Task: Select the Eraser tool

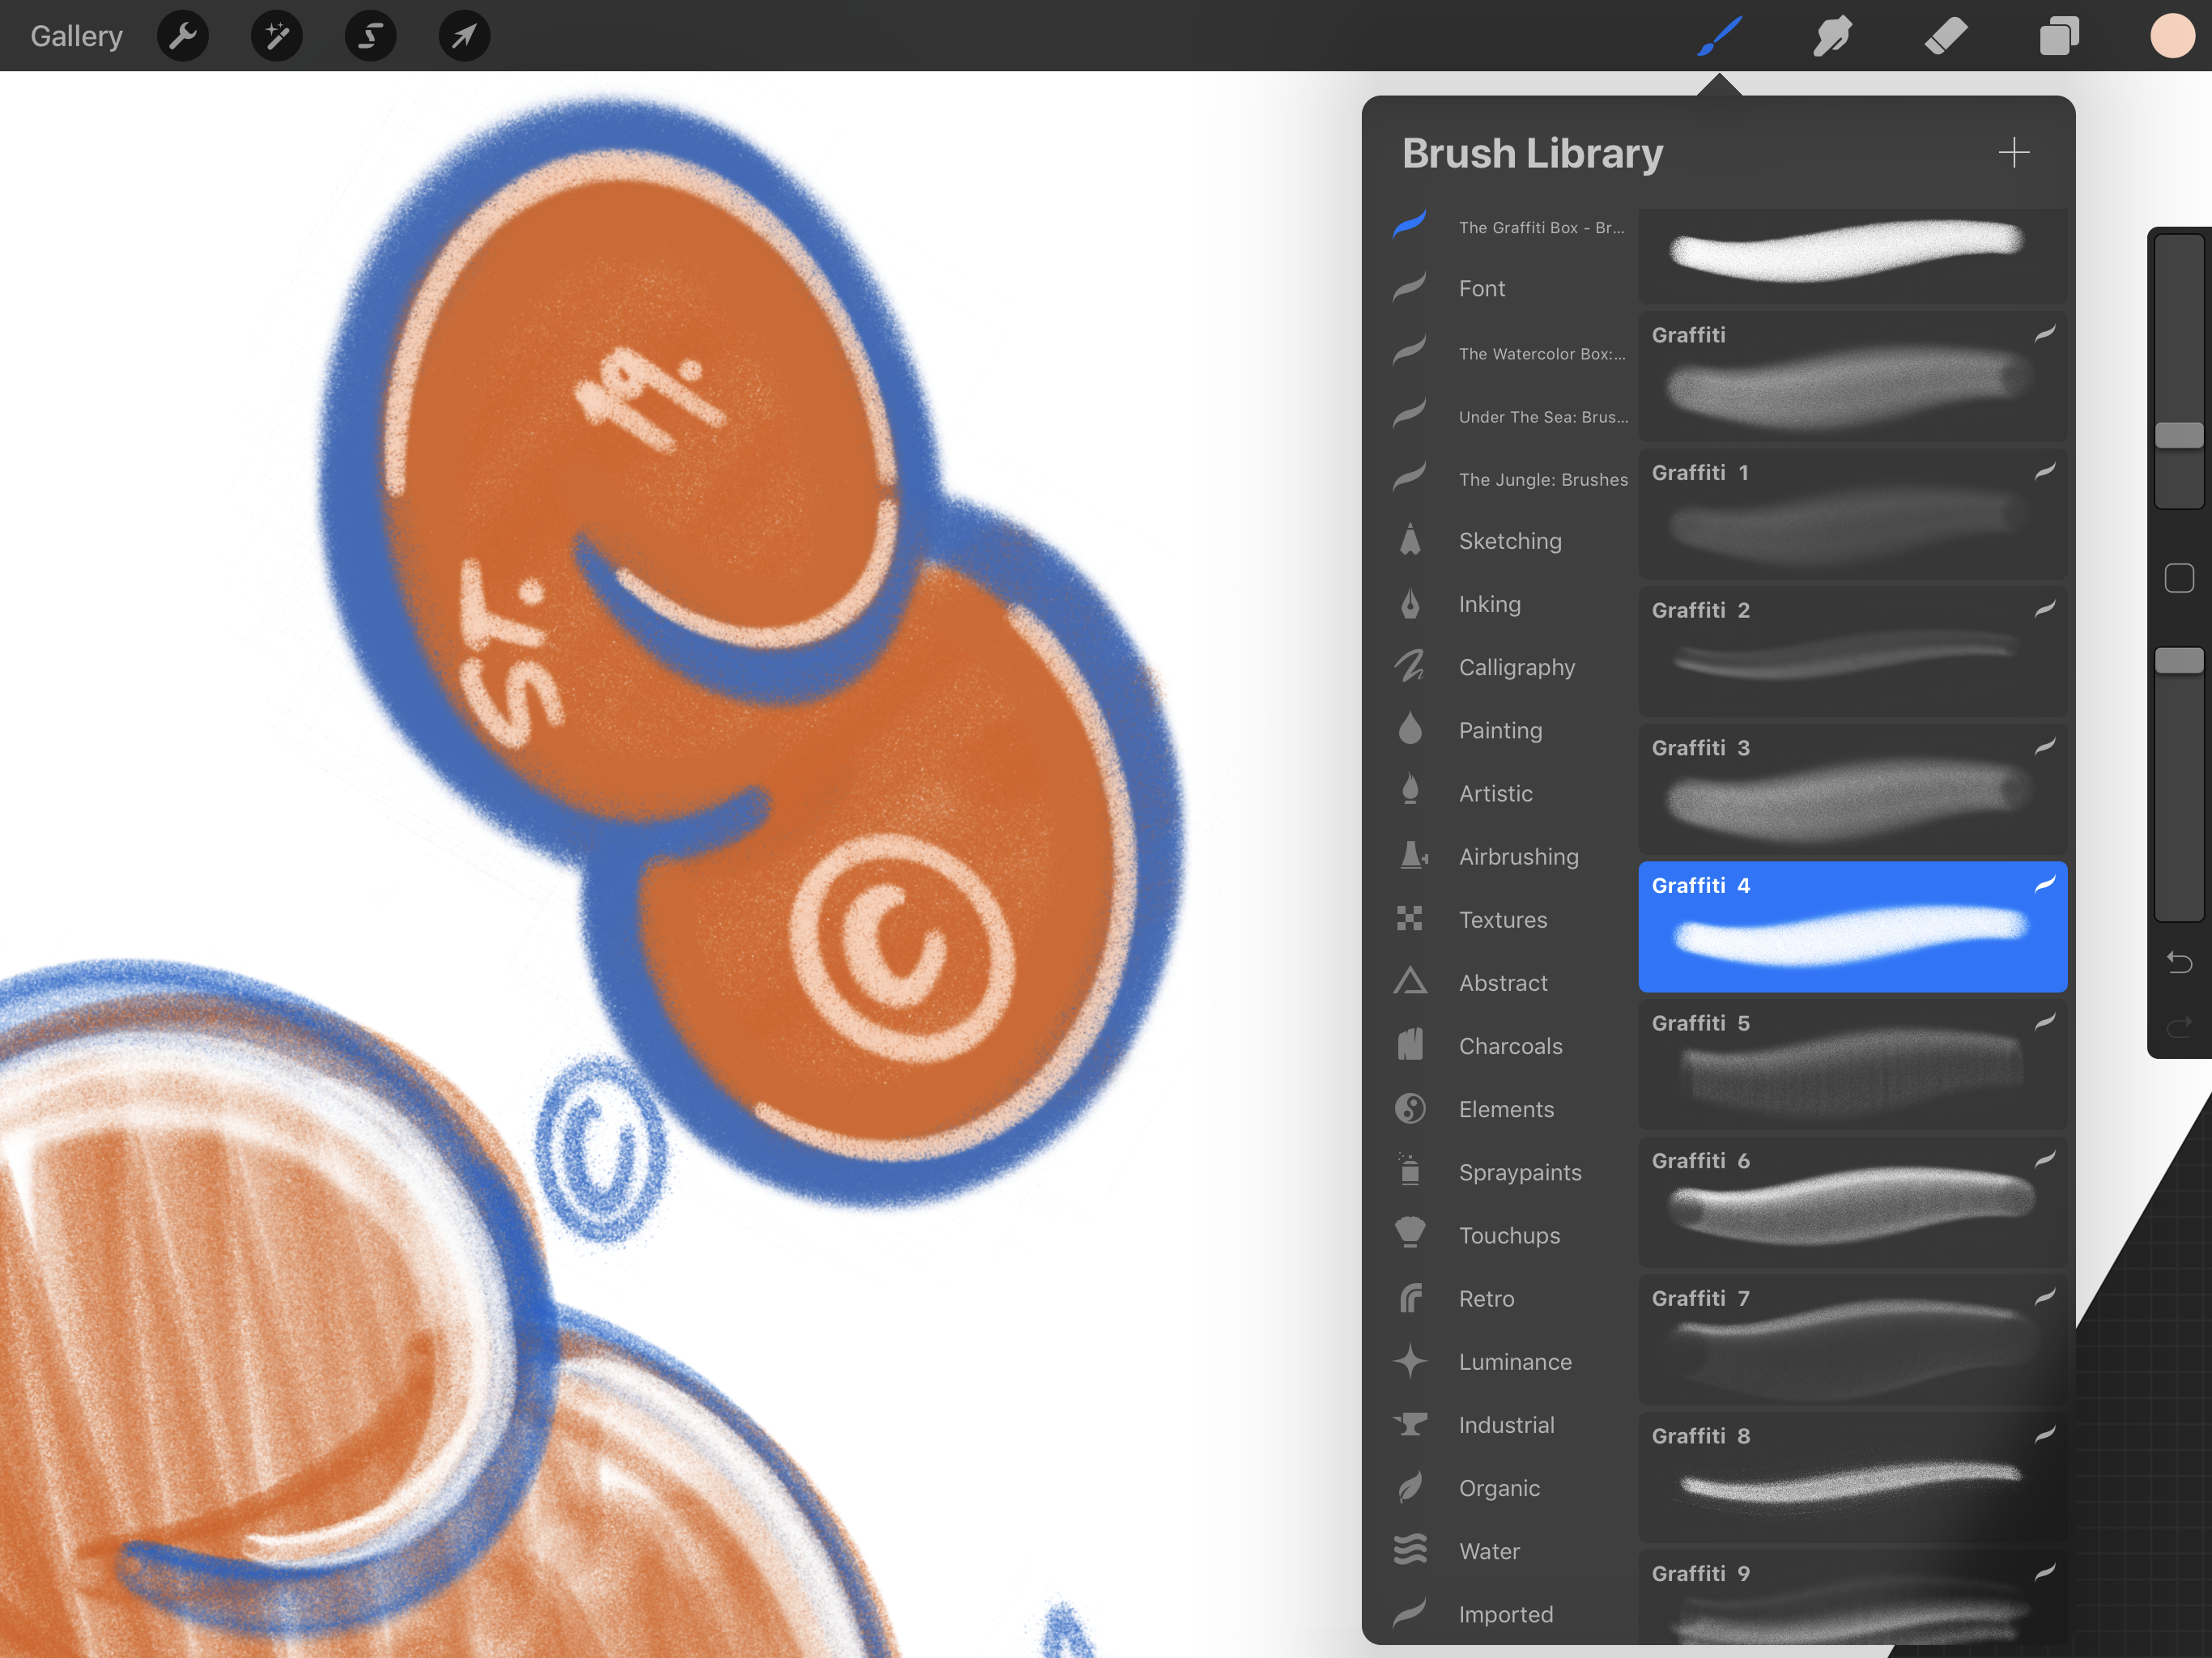Action: (1945, 37)
